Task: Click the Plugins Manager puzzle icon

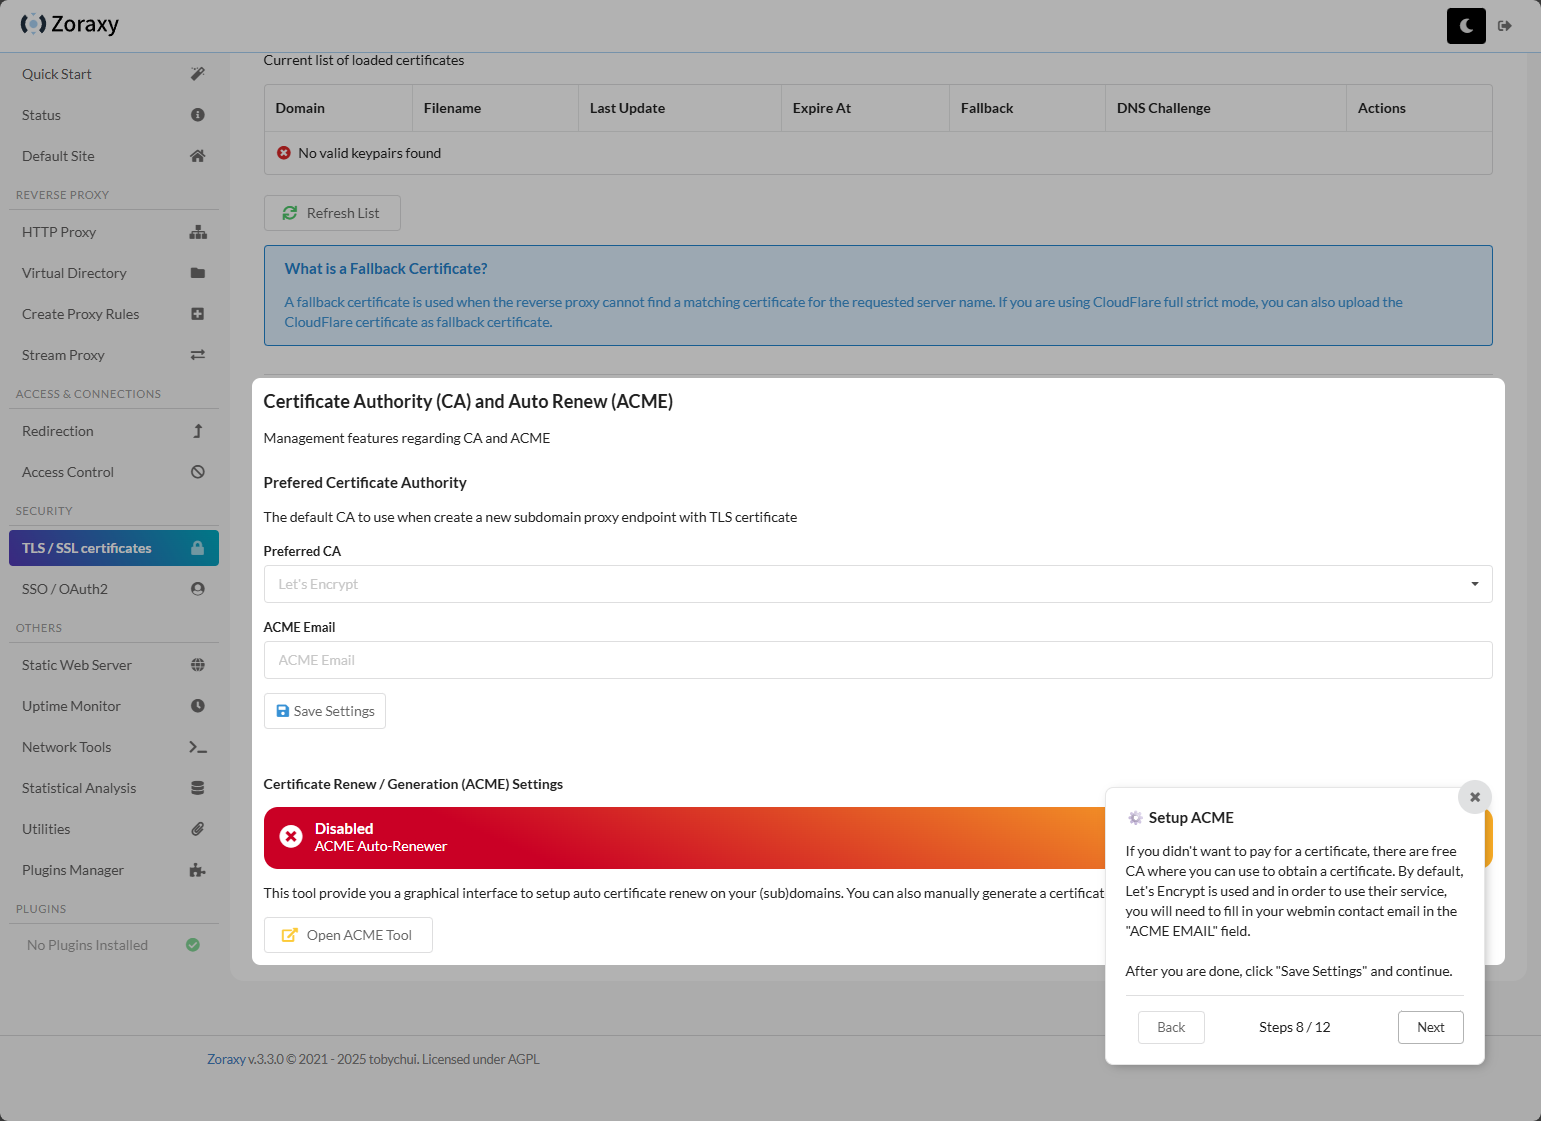Action: point(198,870)
